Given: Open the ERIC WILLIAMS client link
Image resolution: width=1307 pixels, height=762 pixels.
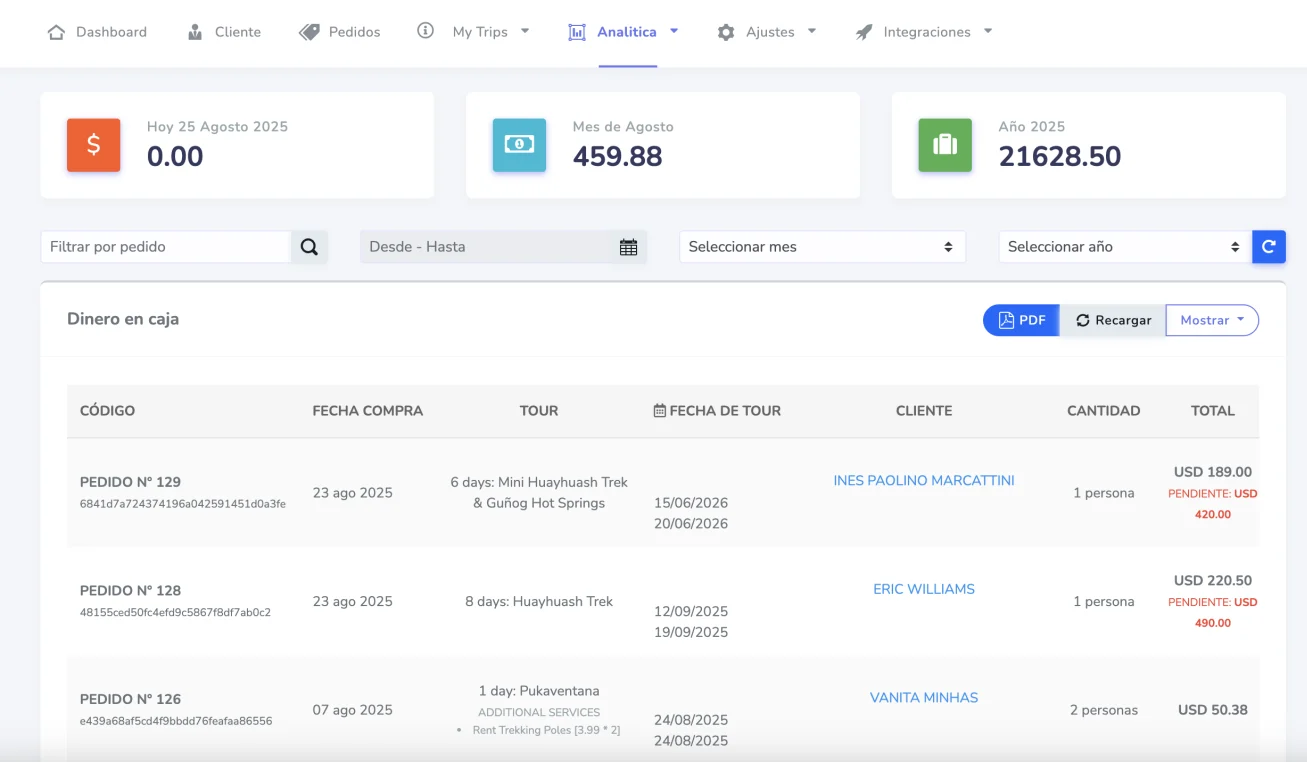Looking at the screenshot, I should pyautogui.click(x=924, y=589).
